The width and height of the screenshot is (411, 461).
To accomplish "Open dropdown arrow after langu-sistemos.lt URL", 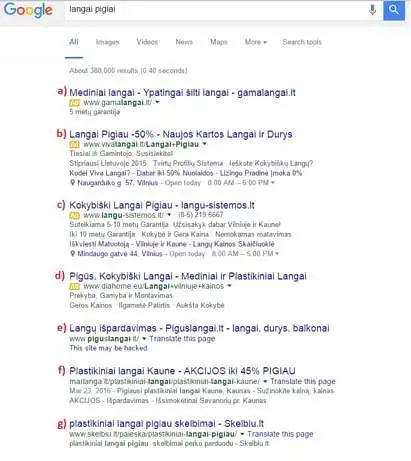I will pyautogui.click(x=169, y=215).
